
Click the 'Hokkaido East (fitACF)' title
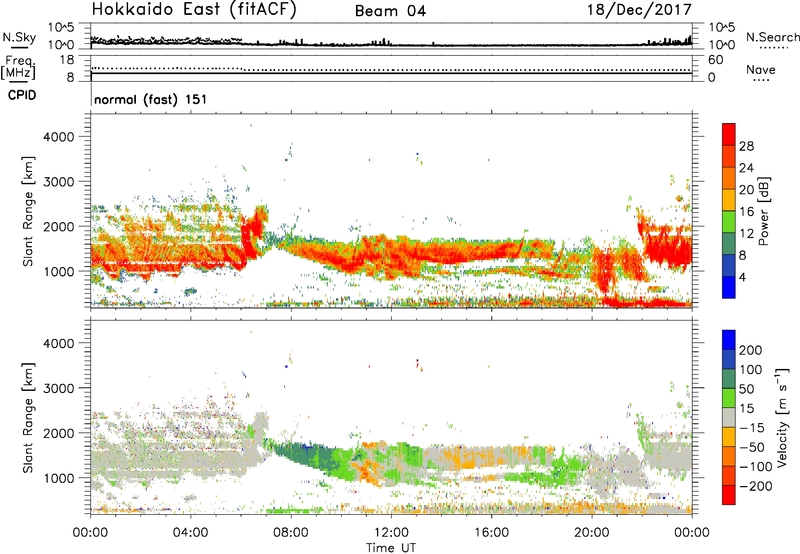point(194,10)
